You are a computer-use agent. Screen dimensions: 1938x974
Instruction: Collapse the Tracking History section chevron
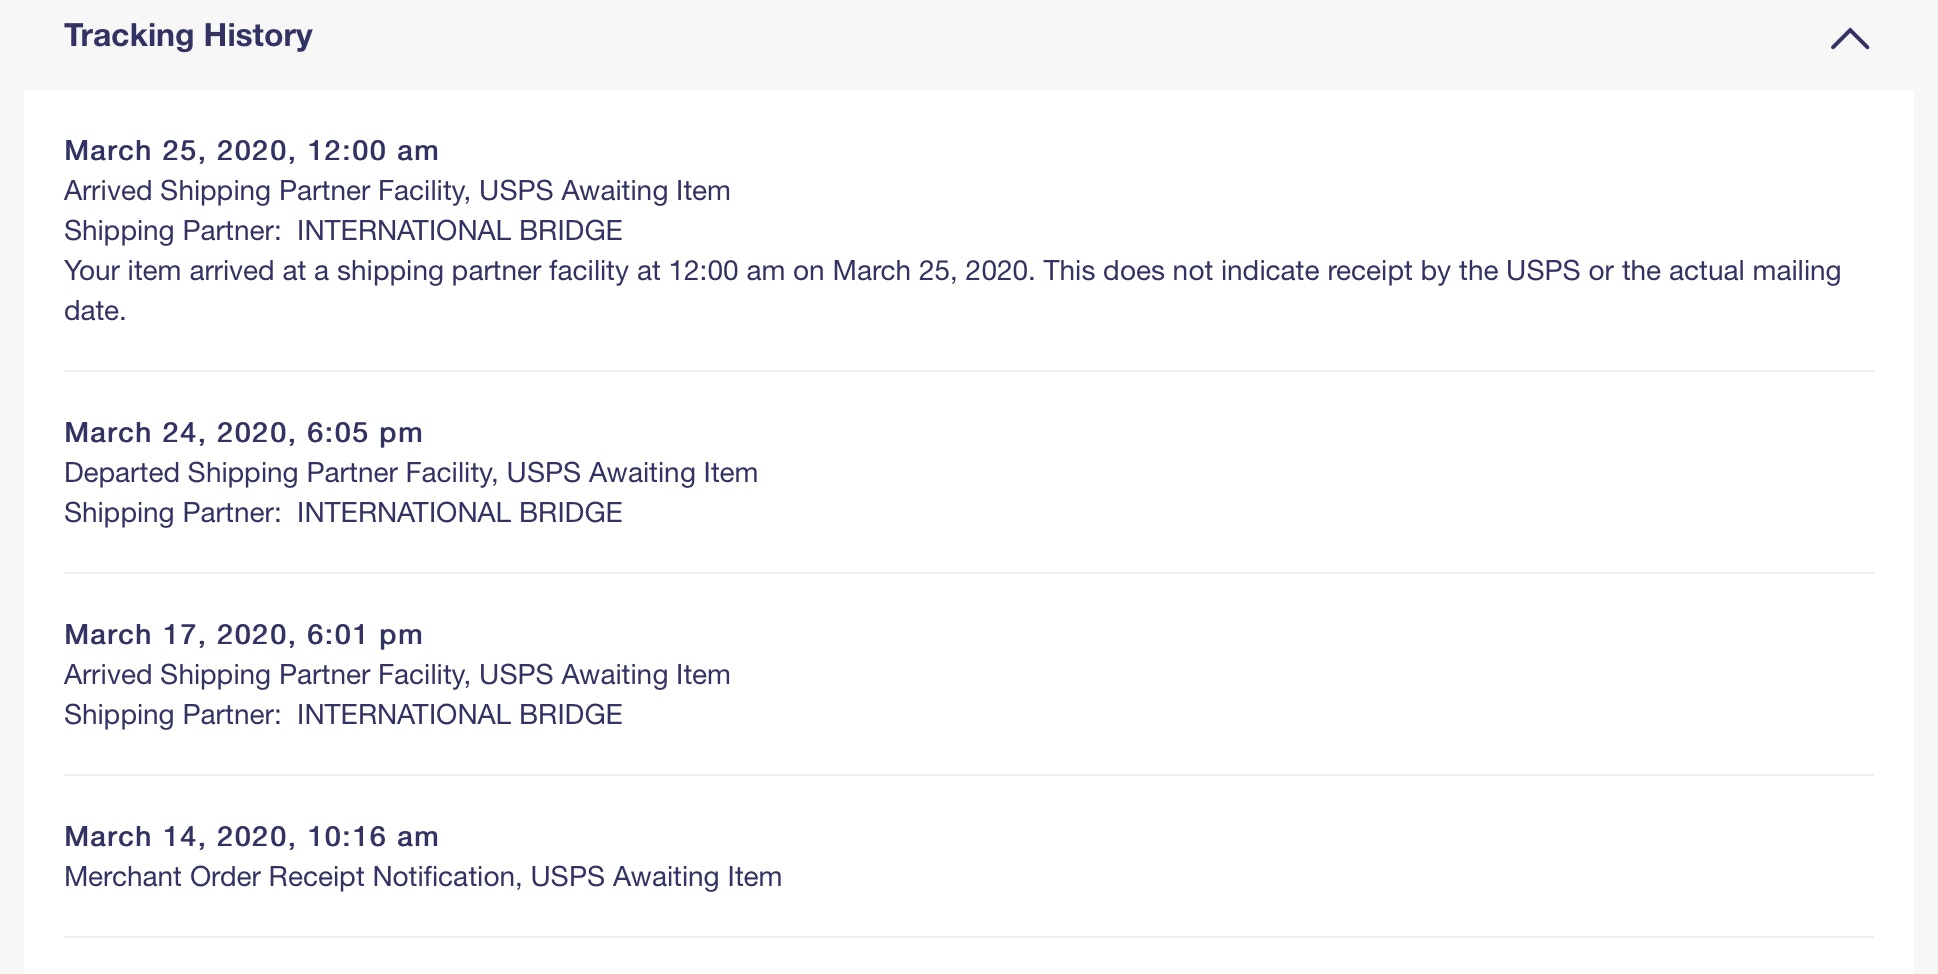pos(1849,39)
